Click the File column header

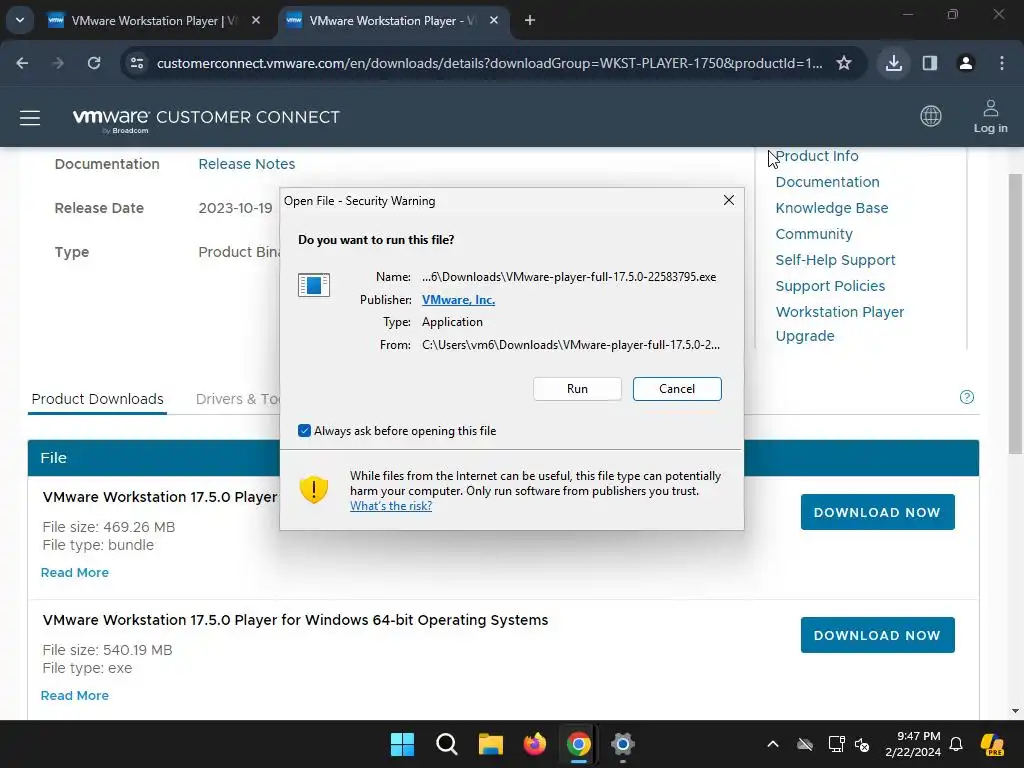pos(54,458)
